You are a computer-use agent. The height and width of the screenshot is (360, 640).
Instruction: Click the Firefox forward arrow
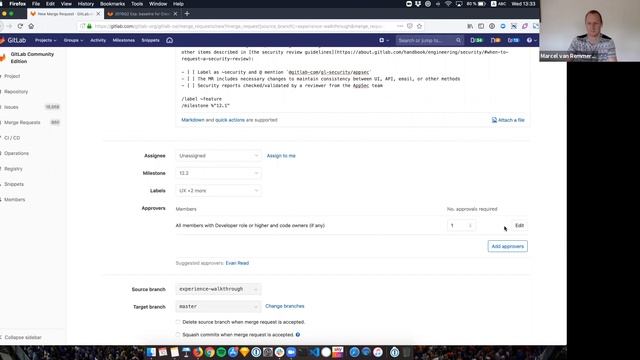9,26
